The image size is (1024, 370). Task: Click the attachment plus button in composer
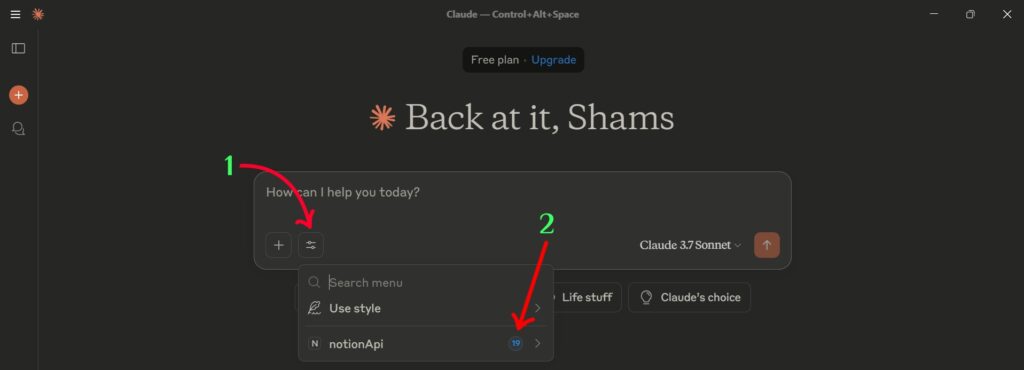(x=279, y=245)
